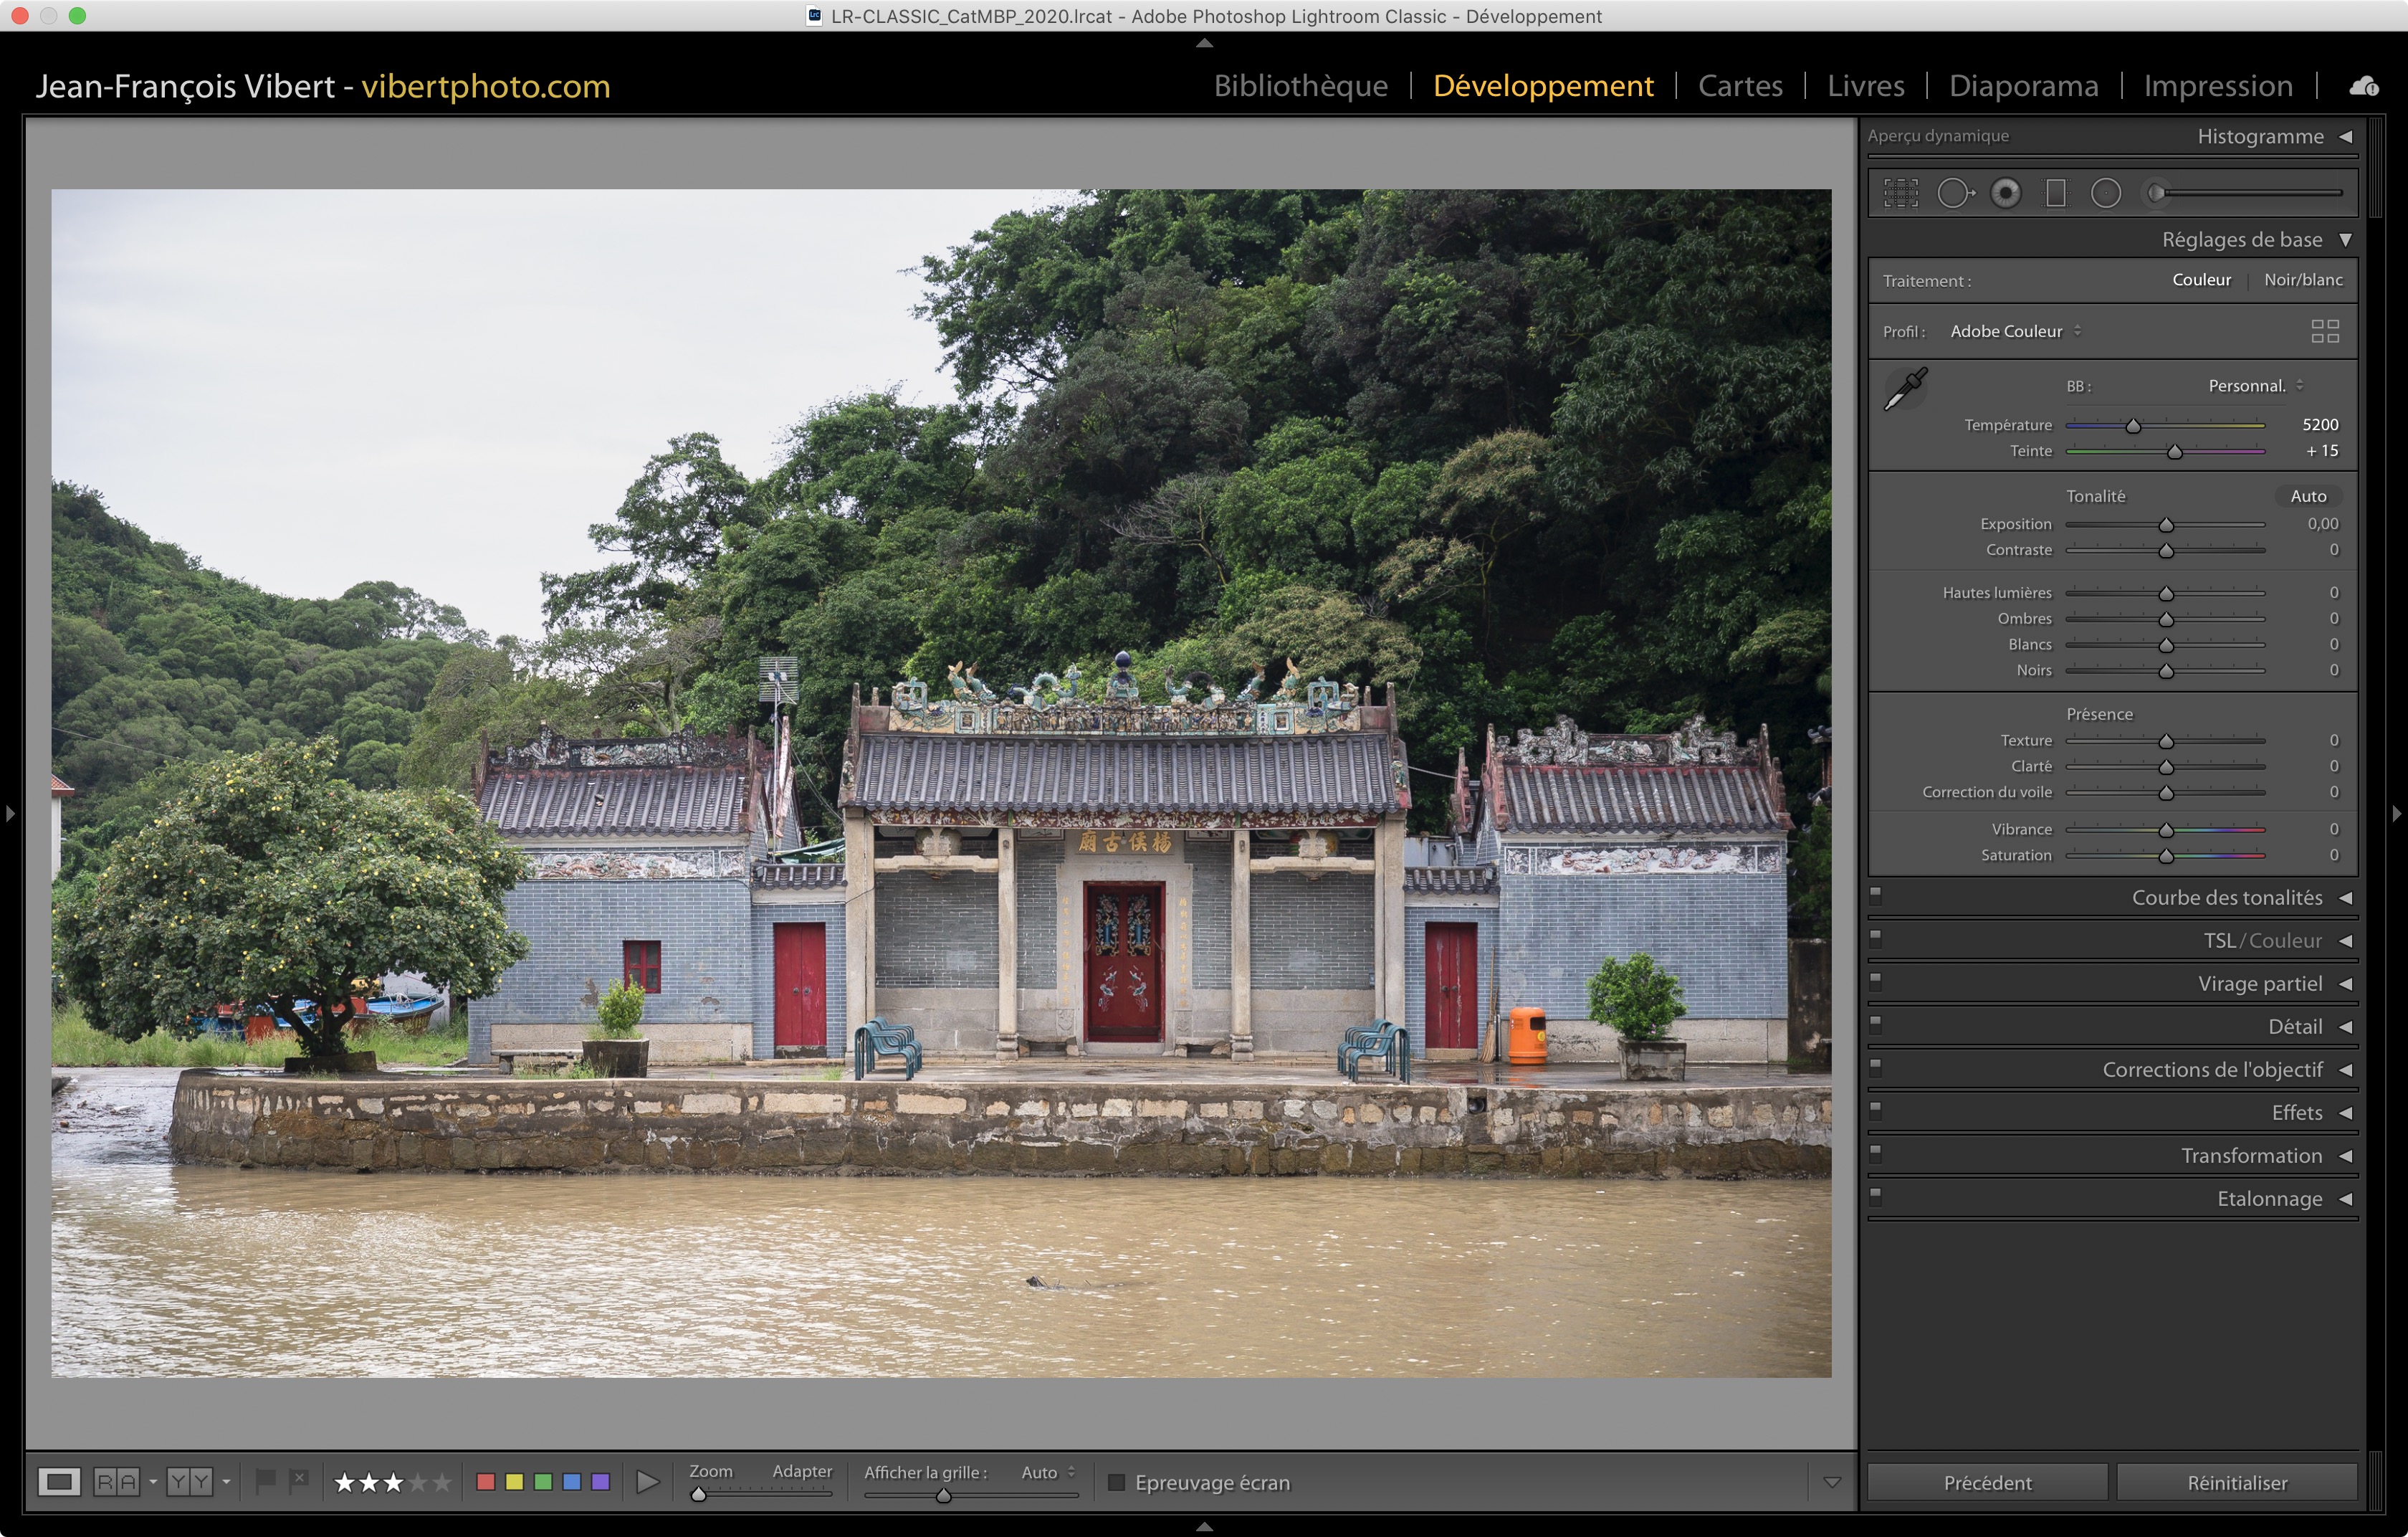Choose the Red Eye Correction tool
The image size is (2408, 1537).
pos(2005,193)
